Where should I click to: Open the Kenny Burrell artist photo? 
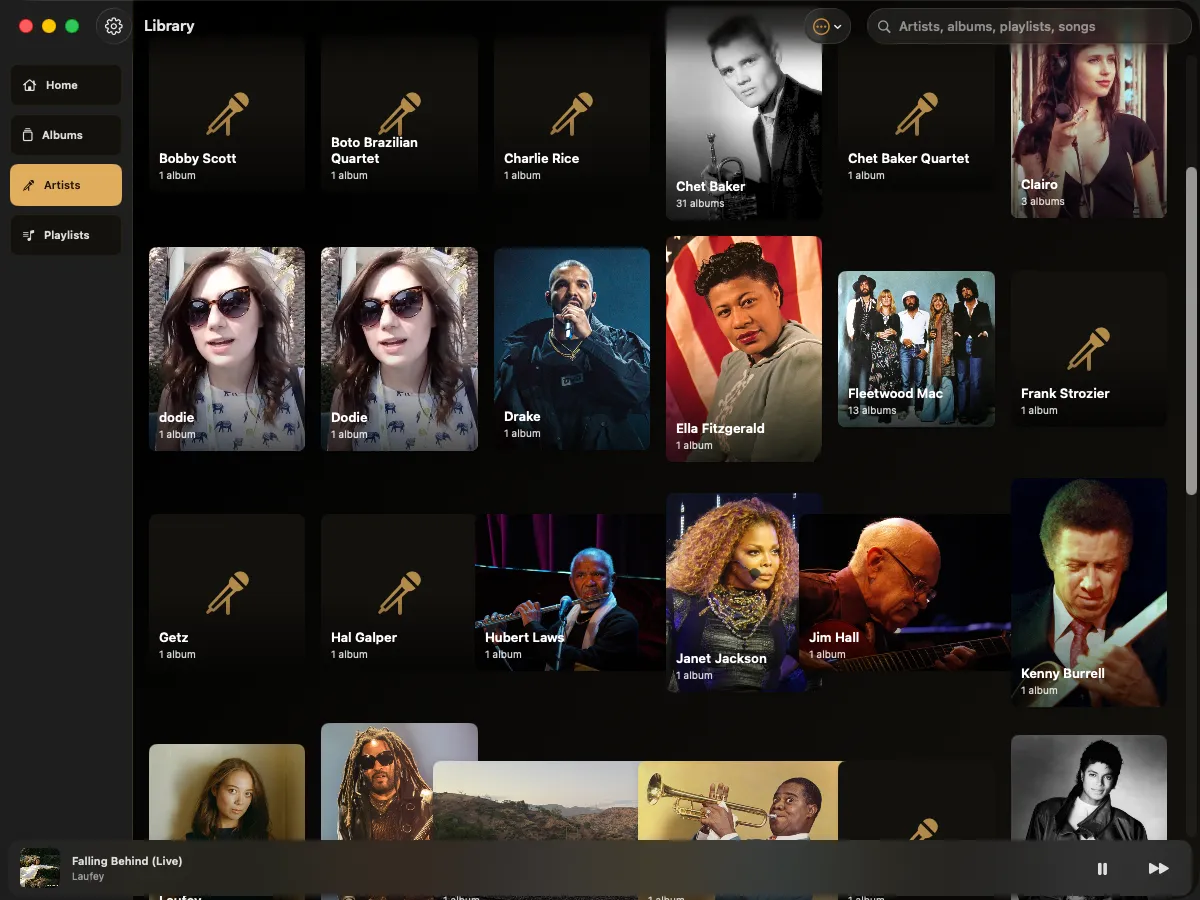(1088, 592)
